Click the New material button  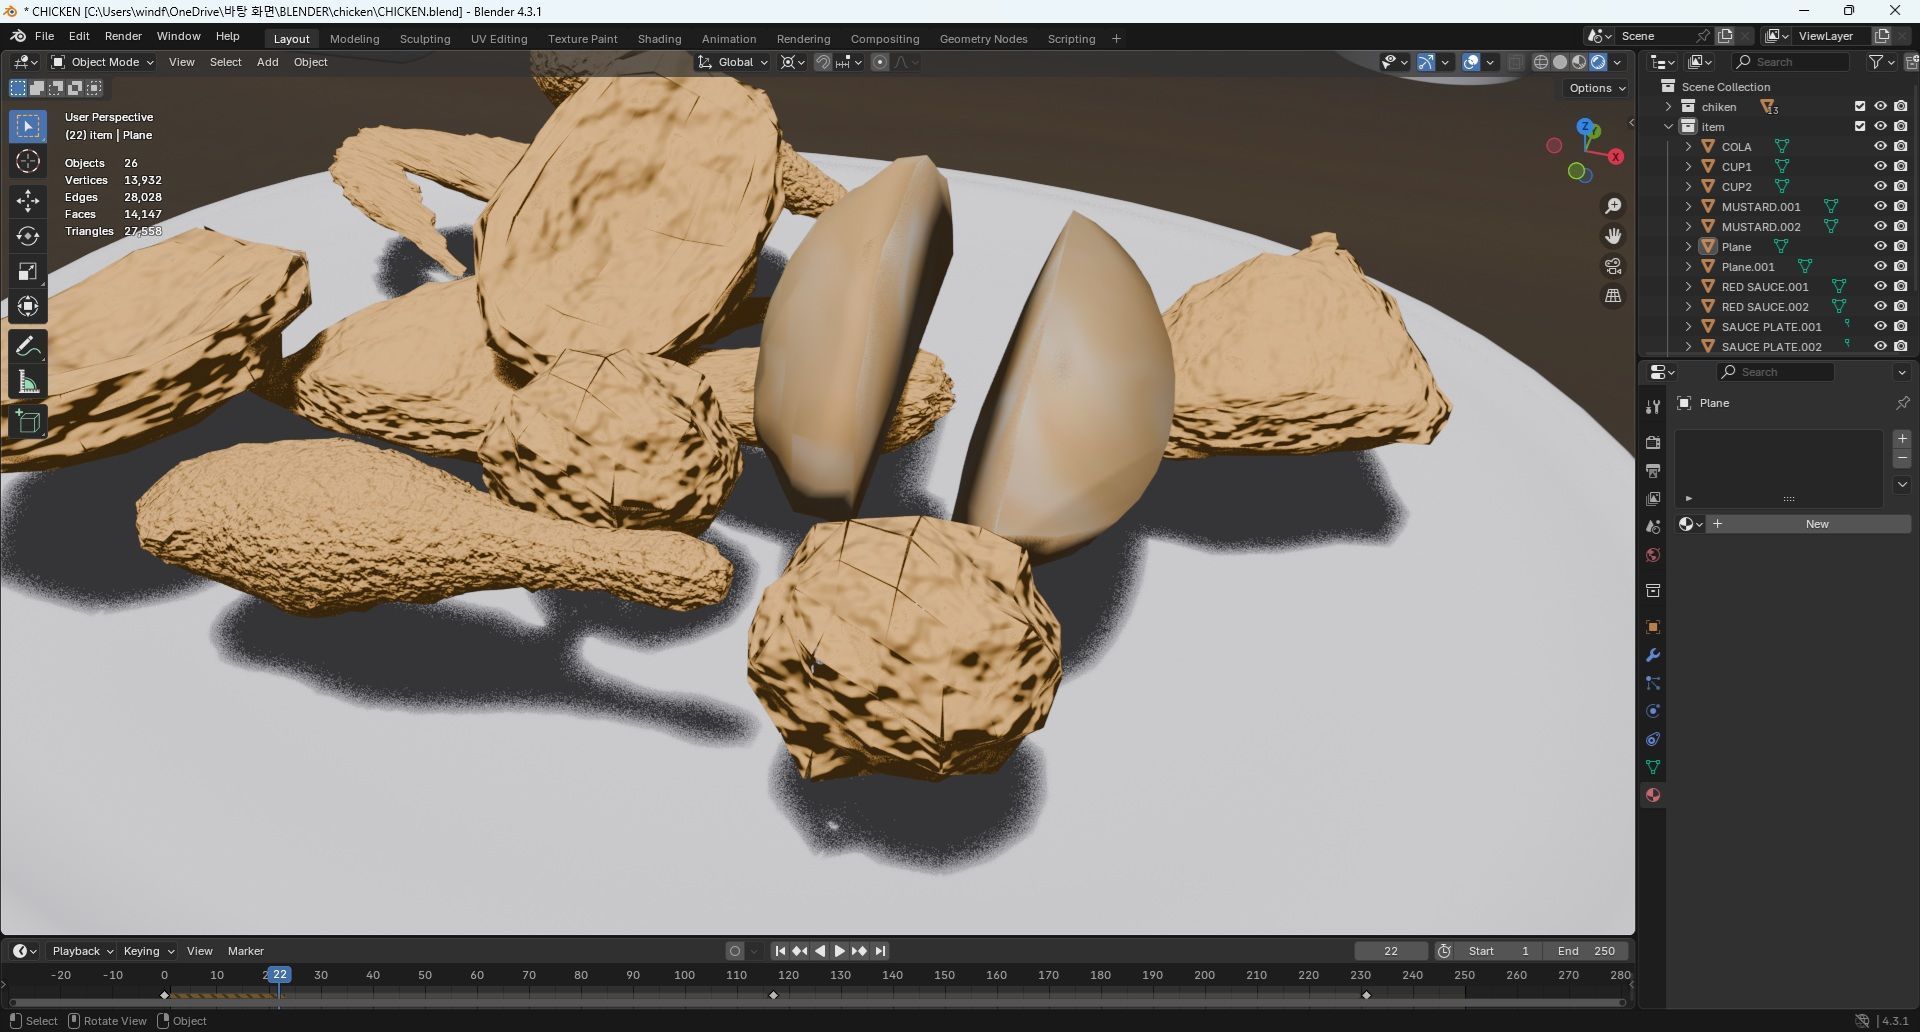point(1816,524)
